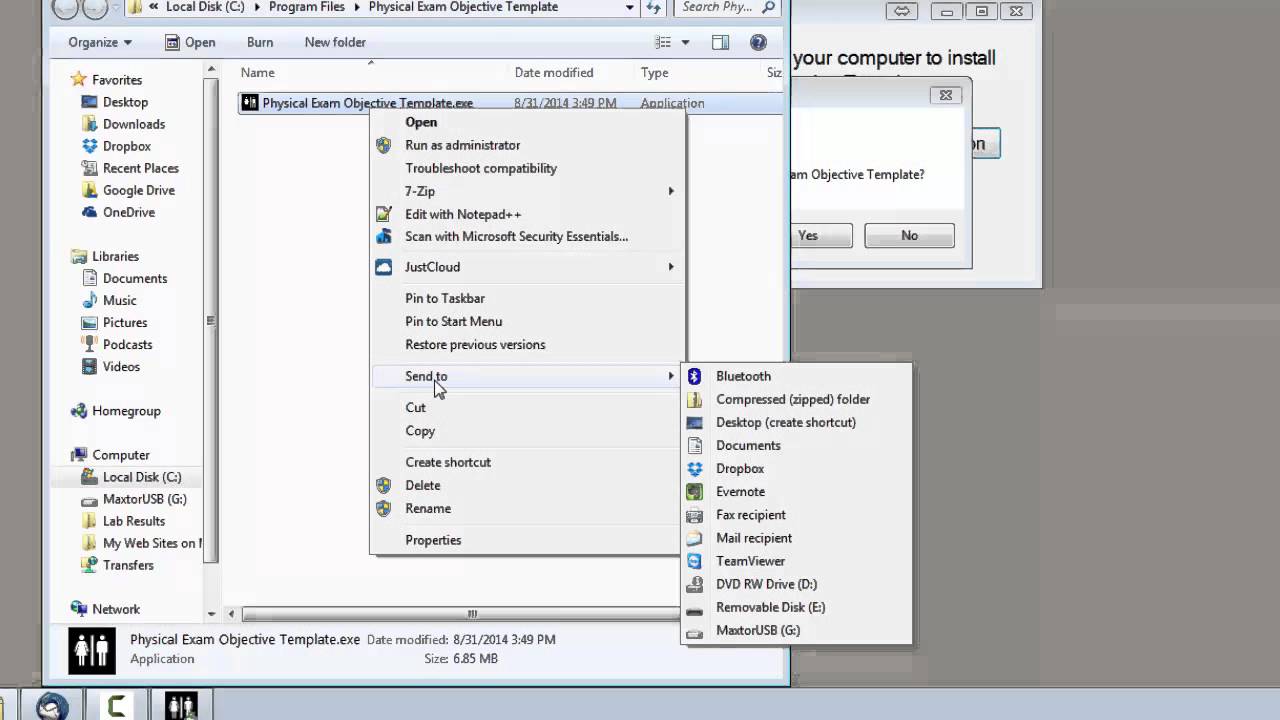
Task: Select Homegroup in the navigation pane
Action: pos(126,411)
